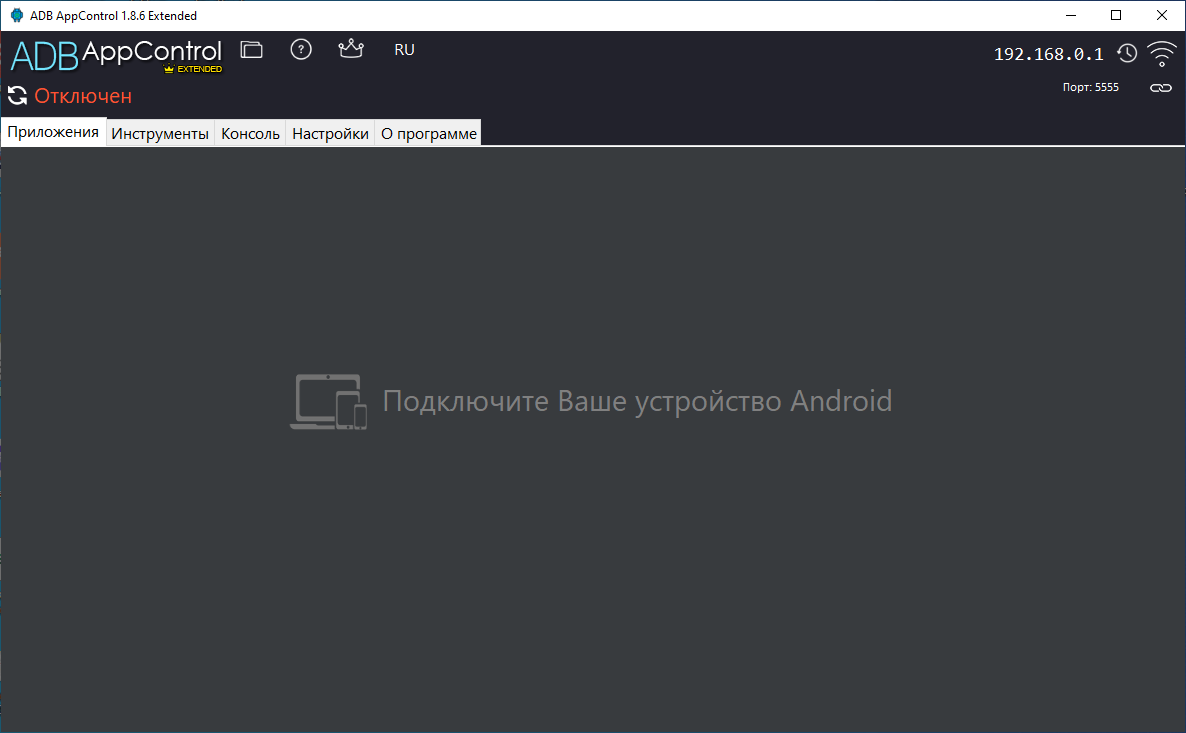
Task: Click the red Отключен status text
Action: click(x=83, y=96)
